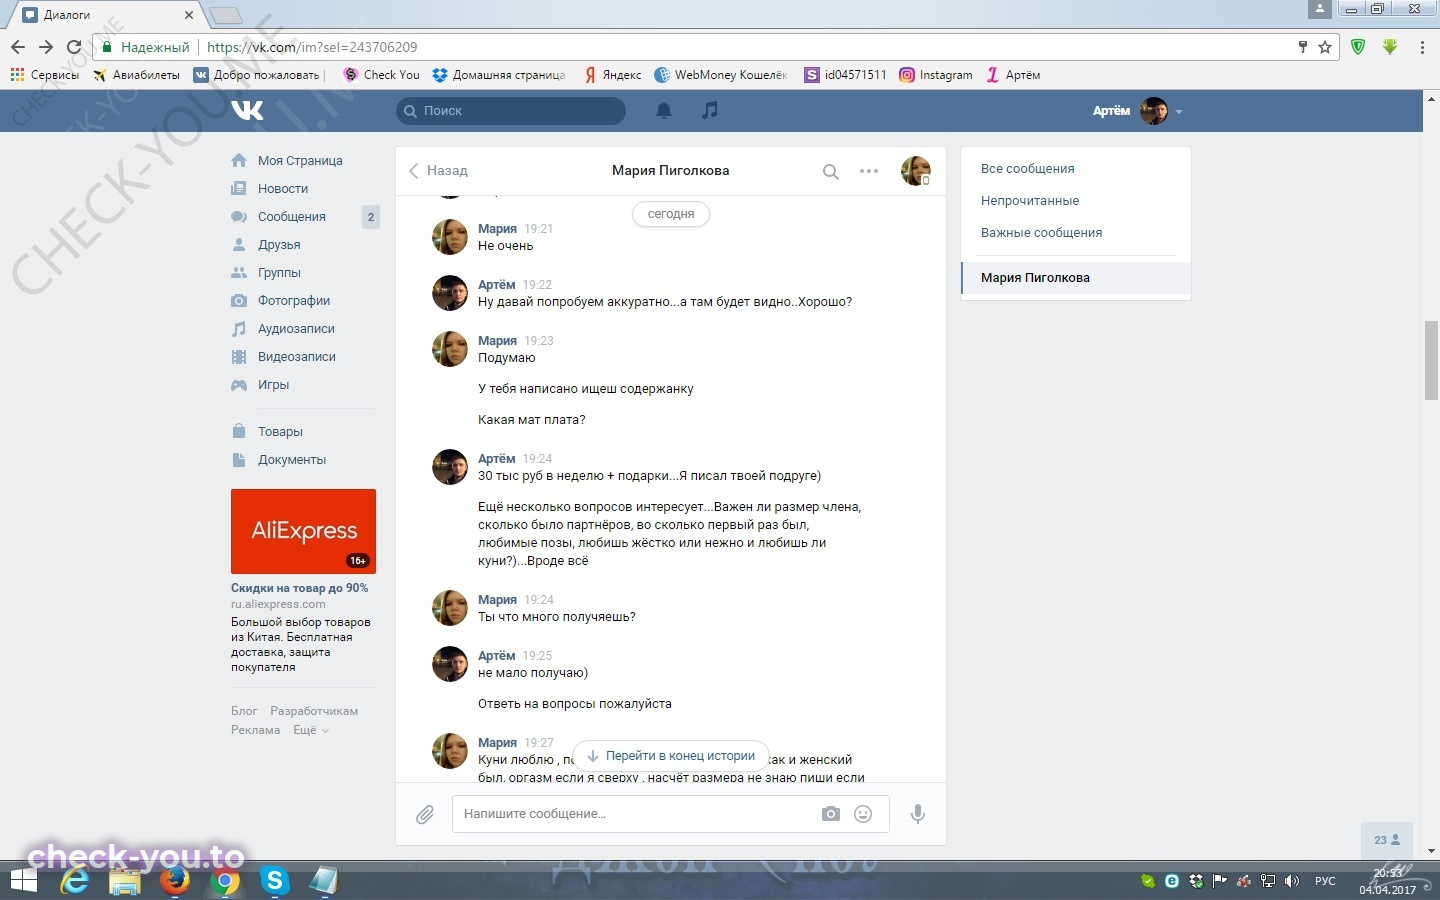Click the volume speaker tray icon

pos(1292,881)
